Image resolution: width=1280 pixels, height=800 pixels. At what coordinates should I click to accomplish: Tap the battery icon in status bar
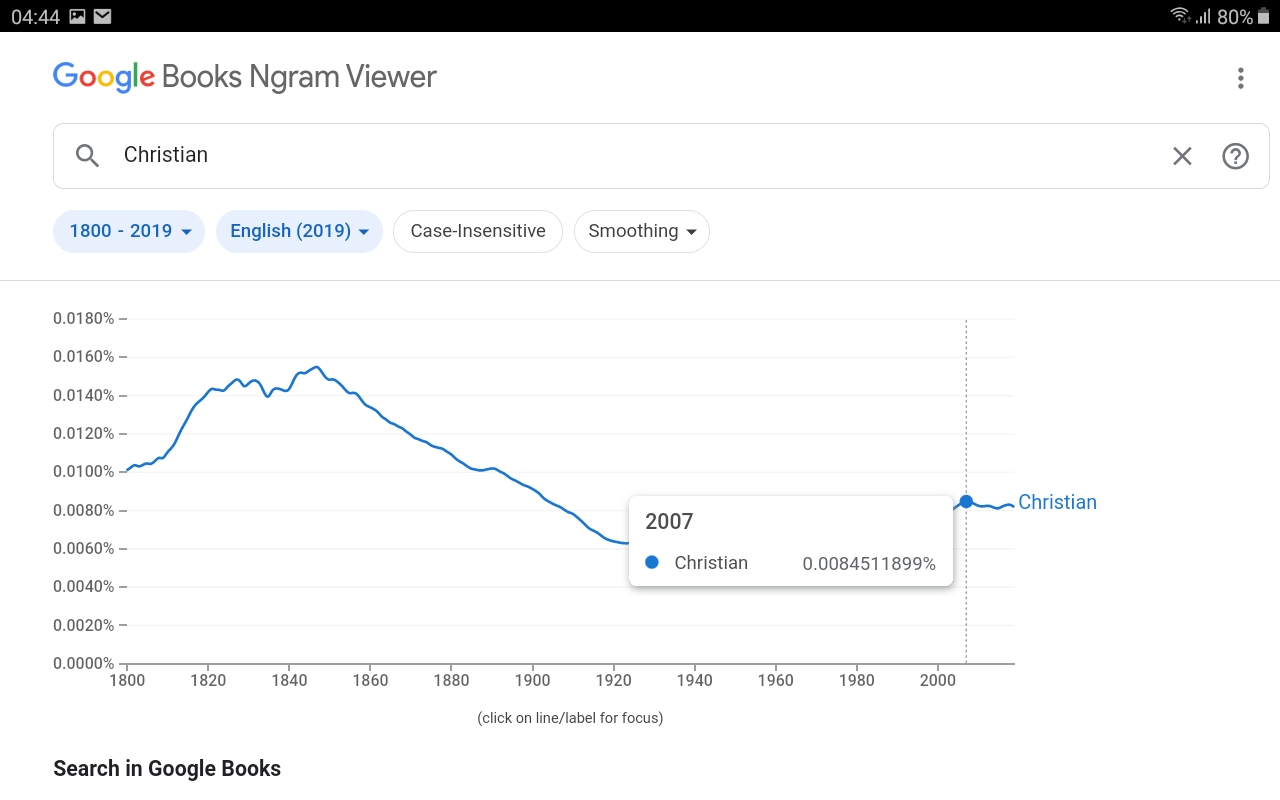coord(1263,16)
